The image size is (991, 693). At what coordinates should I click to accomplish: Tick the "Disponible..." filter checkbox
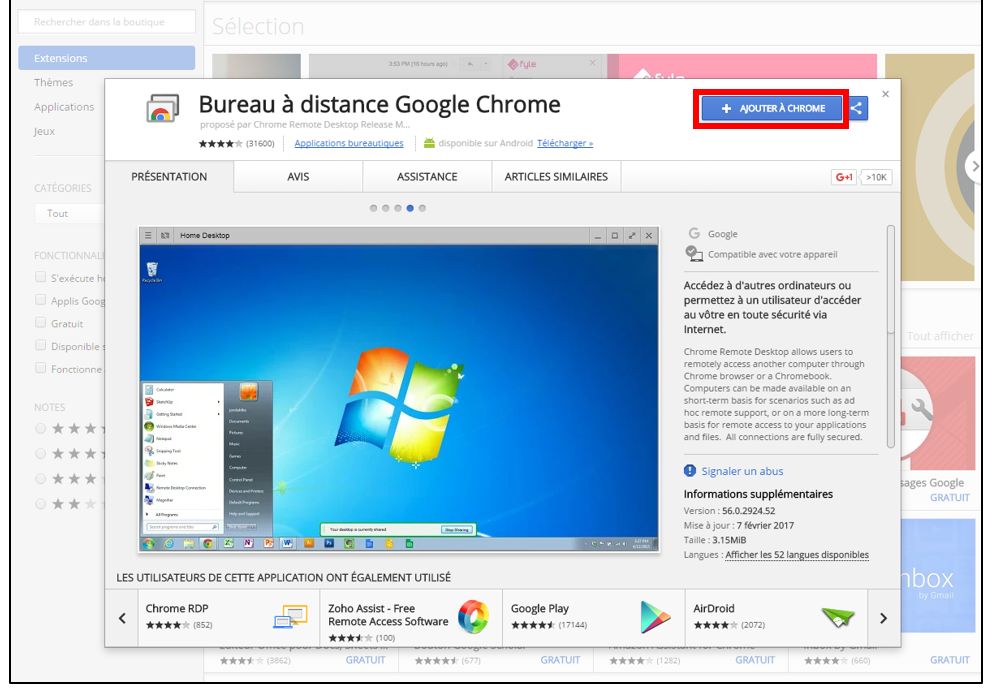click(x=40, y=345)
